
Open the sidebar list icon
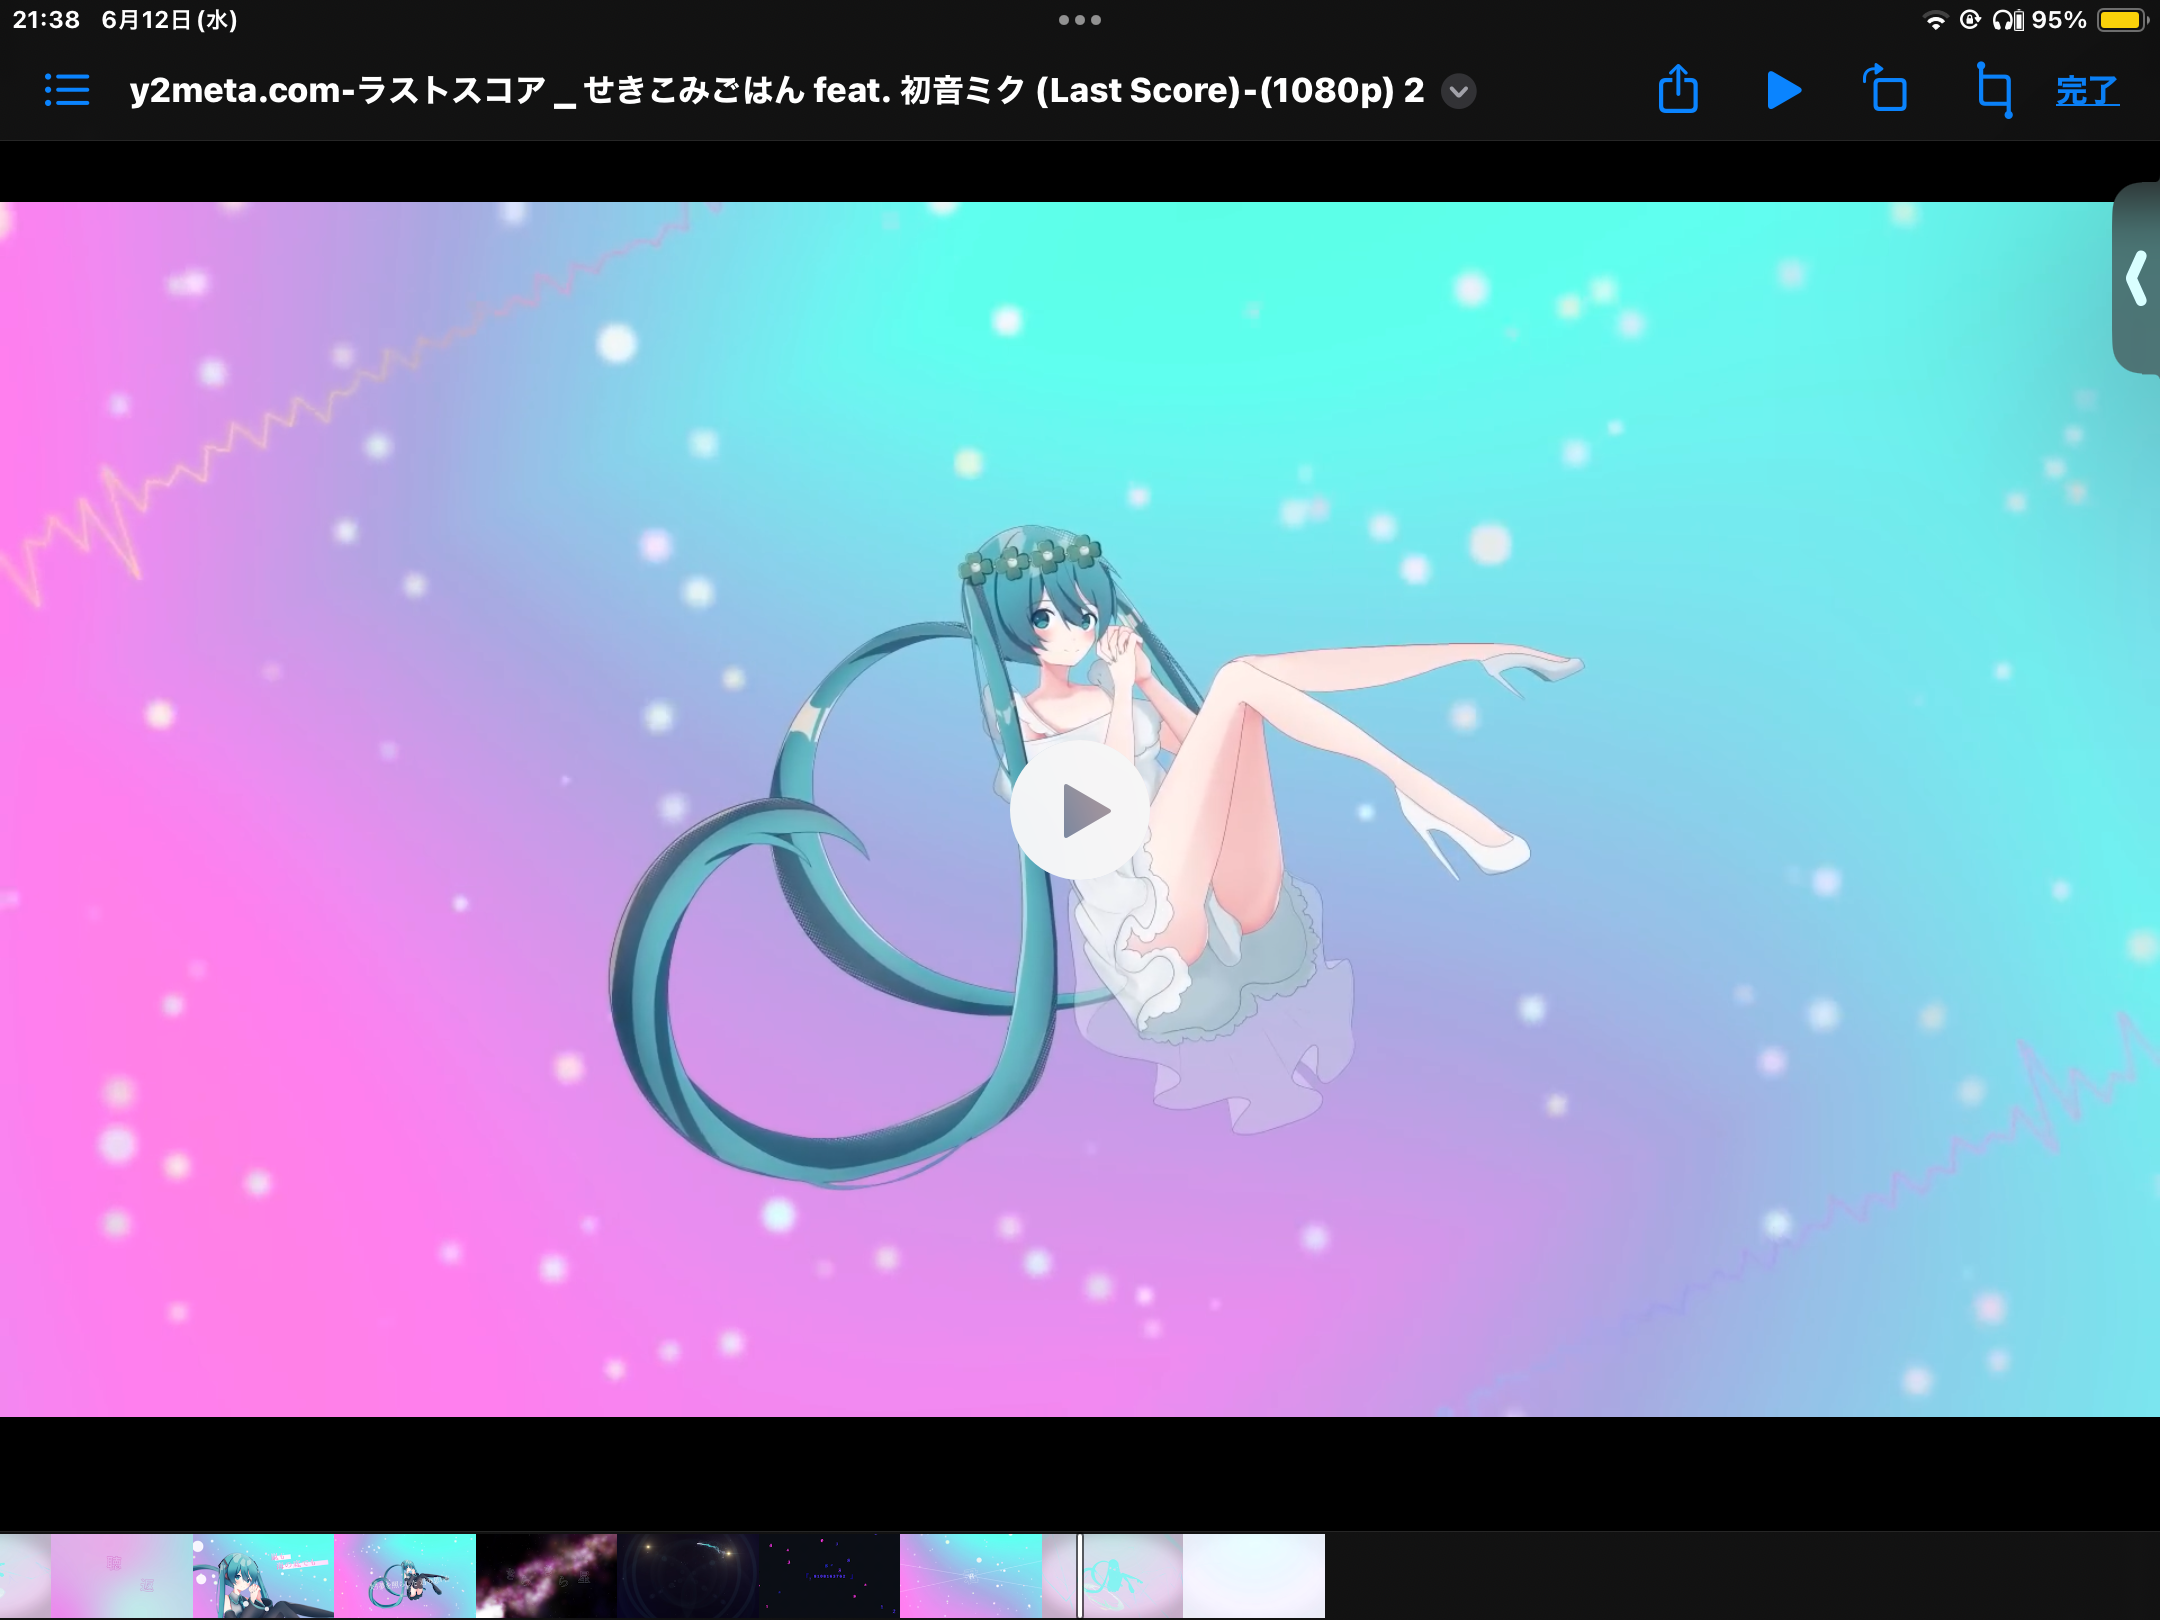pyautogui.click(x=67, y=90)
